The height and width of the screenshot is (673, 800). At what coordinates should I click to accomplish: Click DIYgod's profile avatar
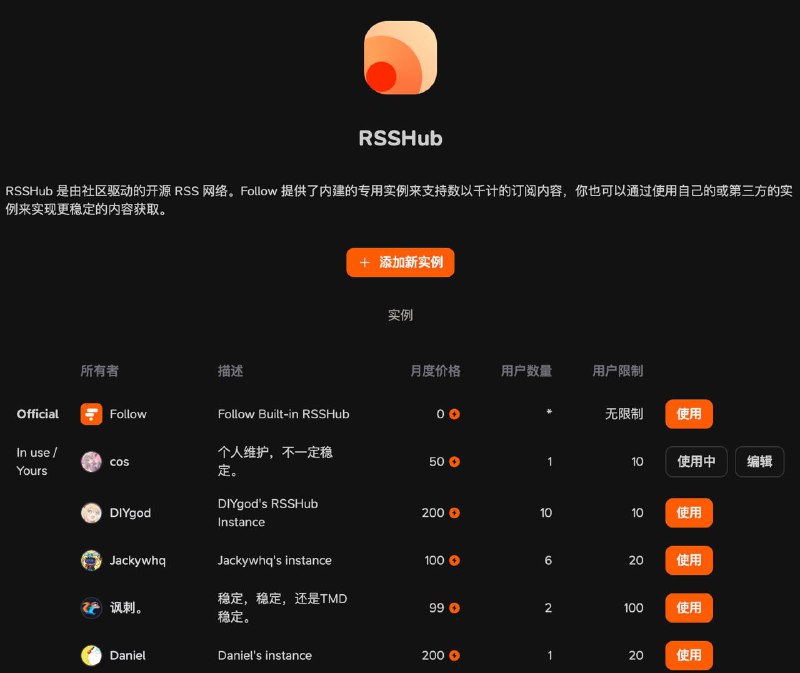(89, 513)
